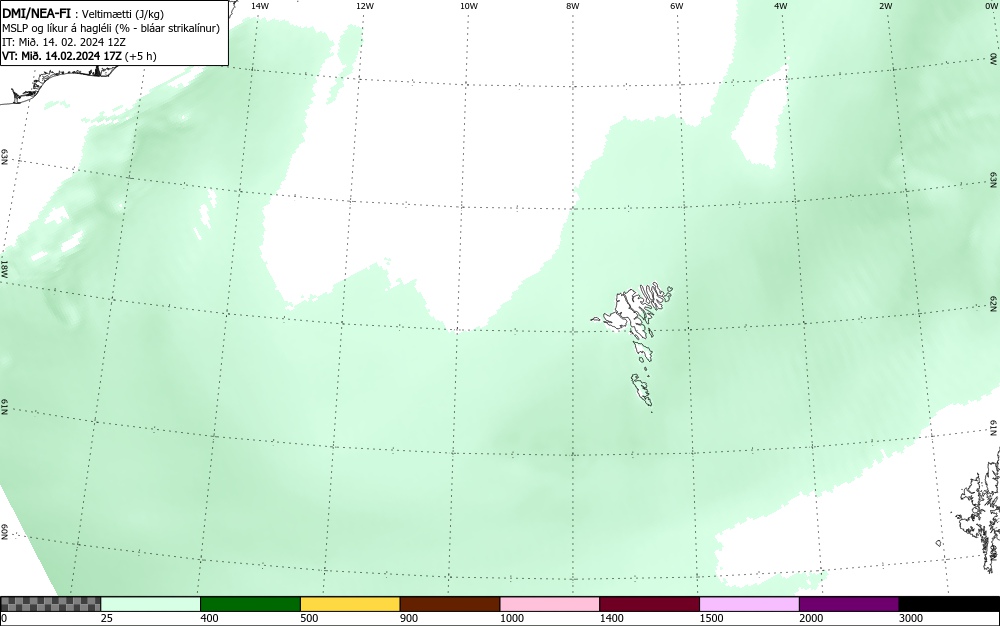This screenshot has width=1000, height=626.
Task: Click the "12W" longitude label
Action: pyautogui.click(x=365, y=6)
